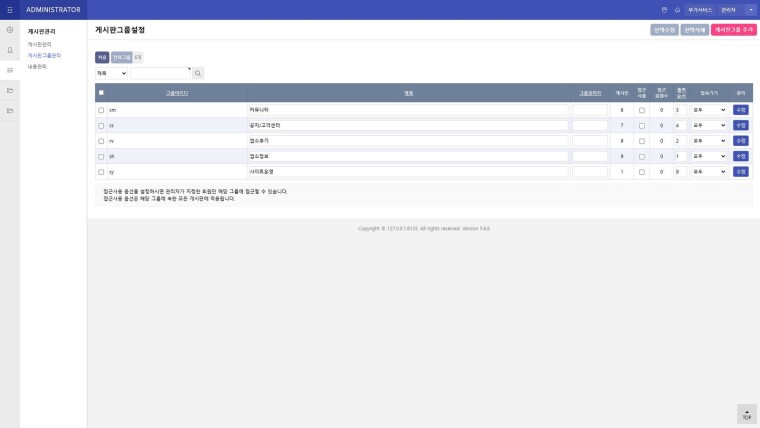Click the pink 게시판그룹 추가 button
The height and width of the screenshot is (428, 760).
pos(734,30)
